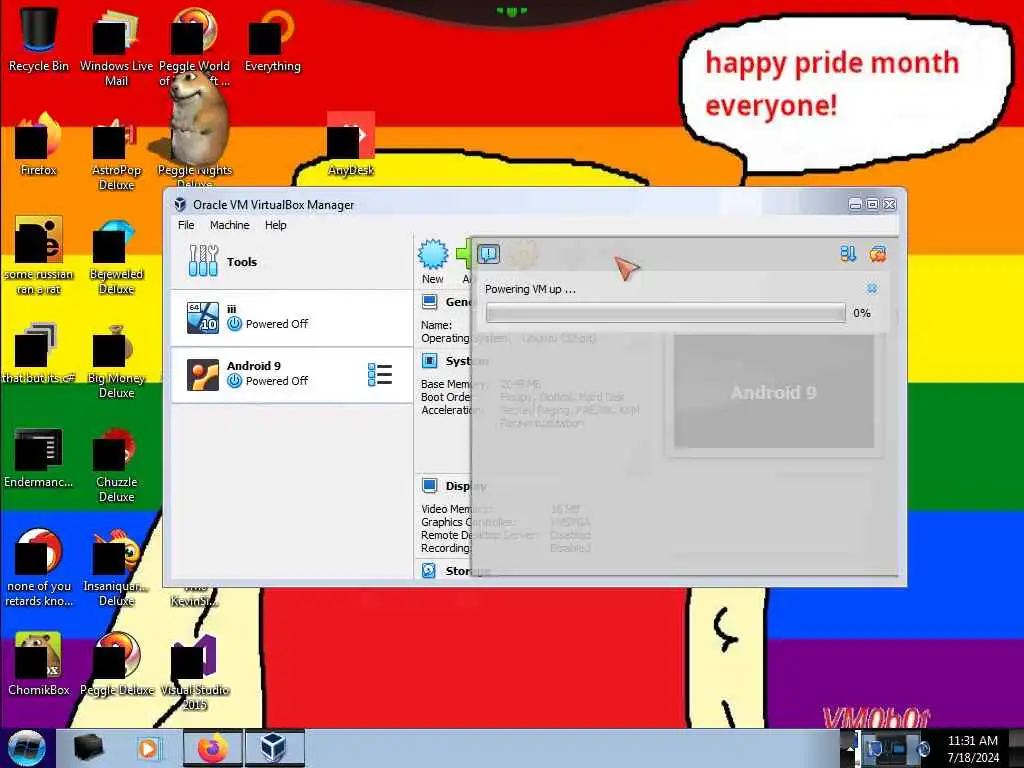Click the New machine toolbar button
This screenshot has height=768, width=1024.
pyautogui.click(x=432, y=262)
